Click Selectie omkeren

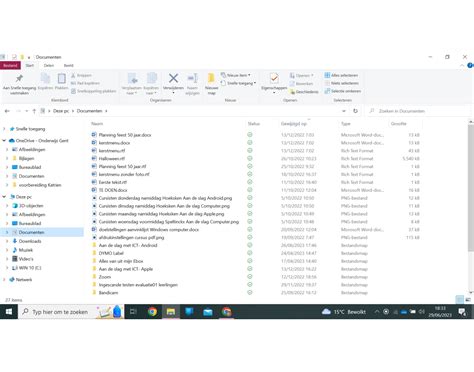343,91
